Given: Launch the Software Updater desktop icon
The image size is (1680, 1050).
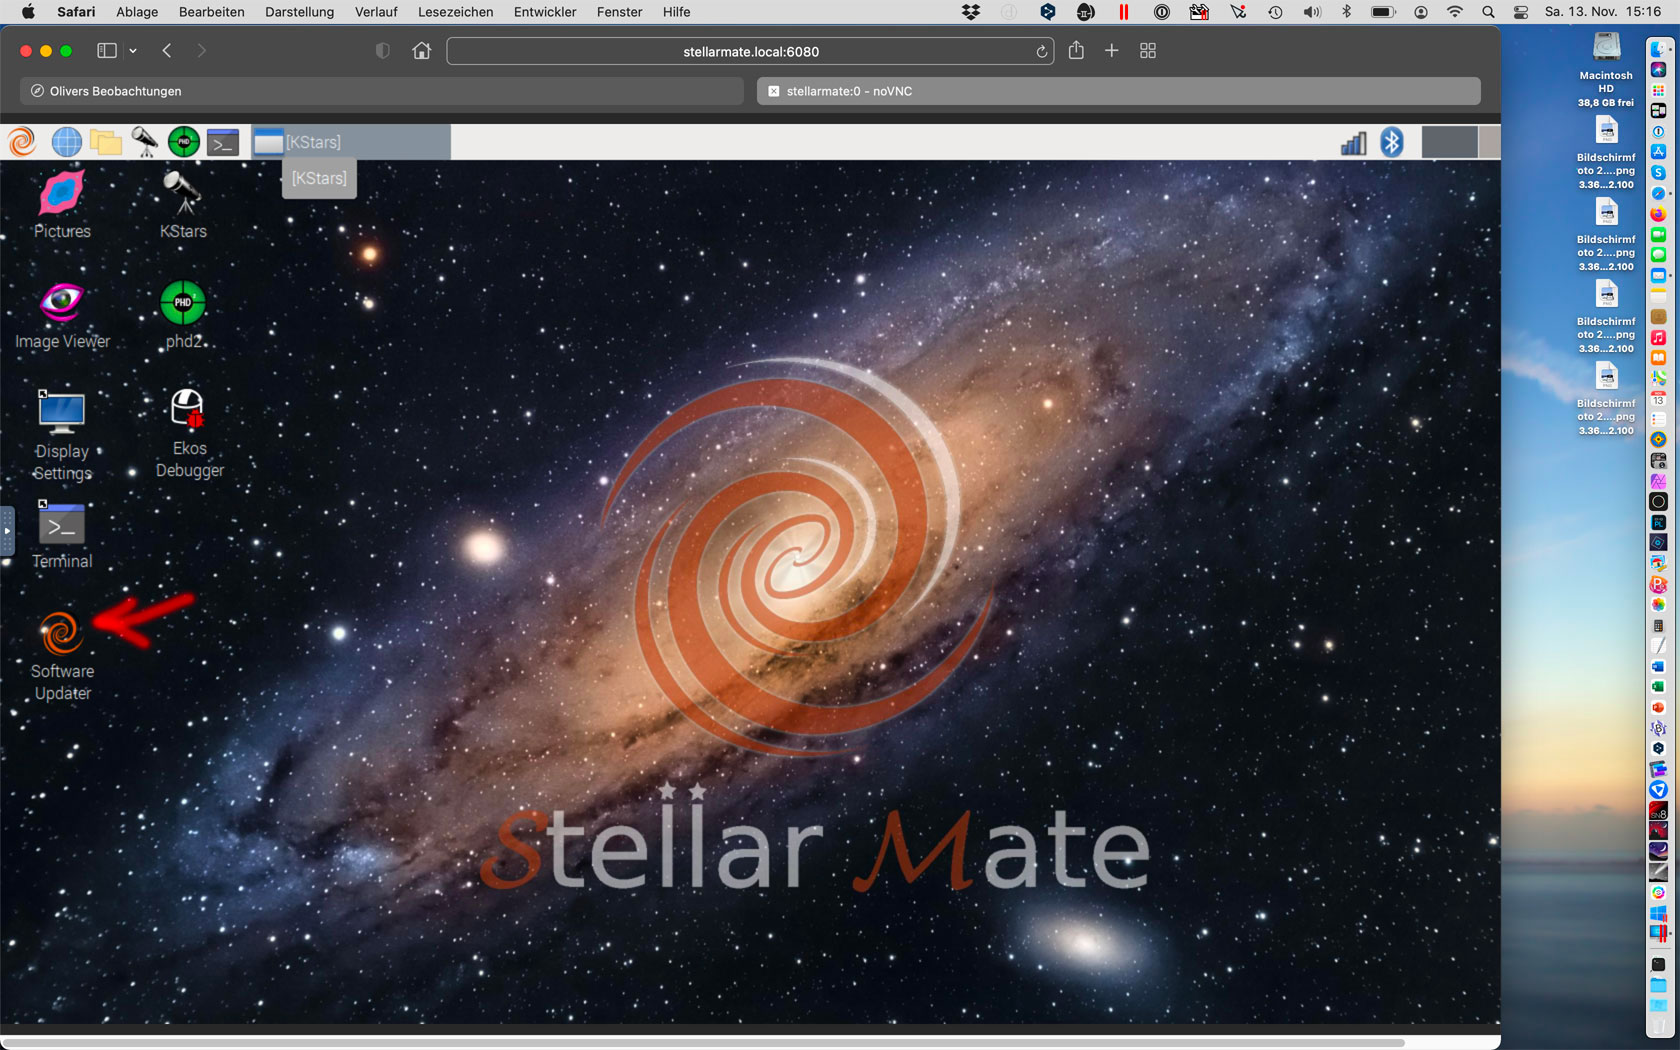Looking at the screenshot, I should pyautogui.click(x=62, y=656).
